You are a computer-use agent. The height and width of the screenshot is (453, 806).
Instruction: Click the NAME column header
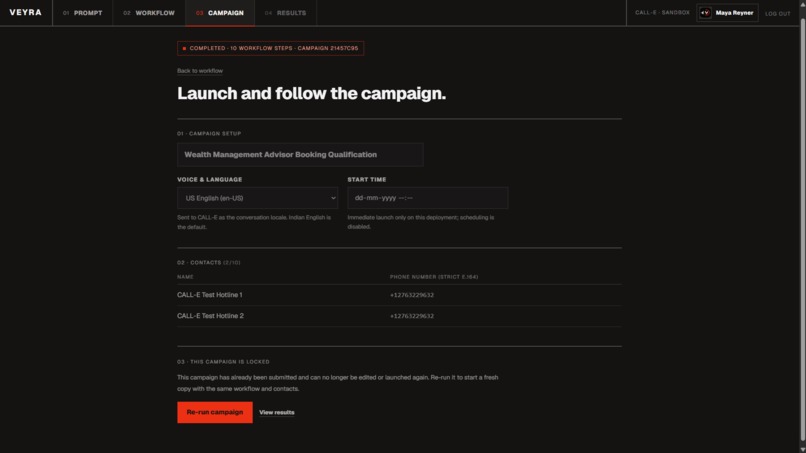pyautogui.click(x=186, y=277)
